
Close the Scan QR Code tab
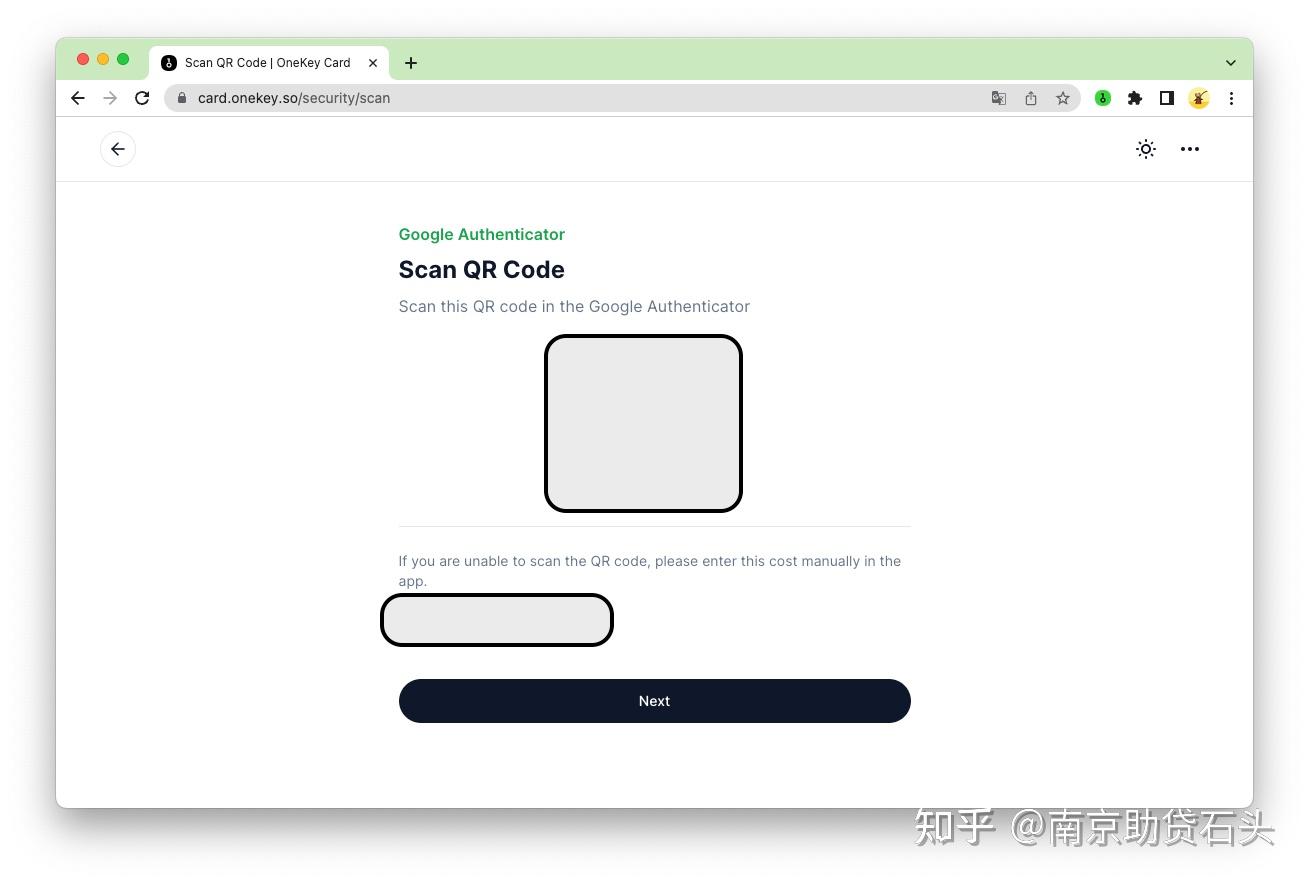pyautogui.click(x=373, y=62)
